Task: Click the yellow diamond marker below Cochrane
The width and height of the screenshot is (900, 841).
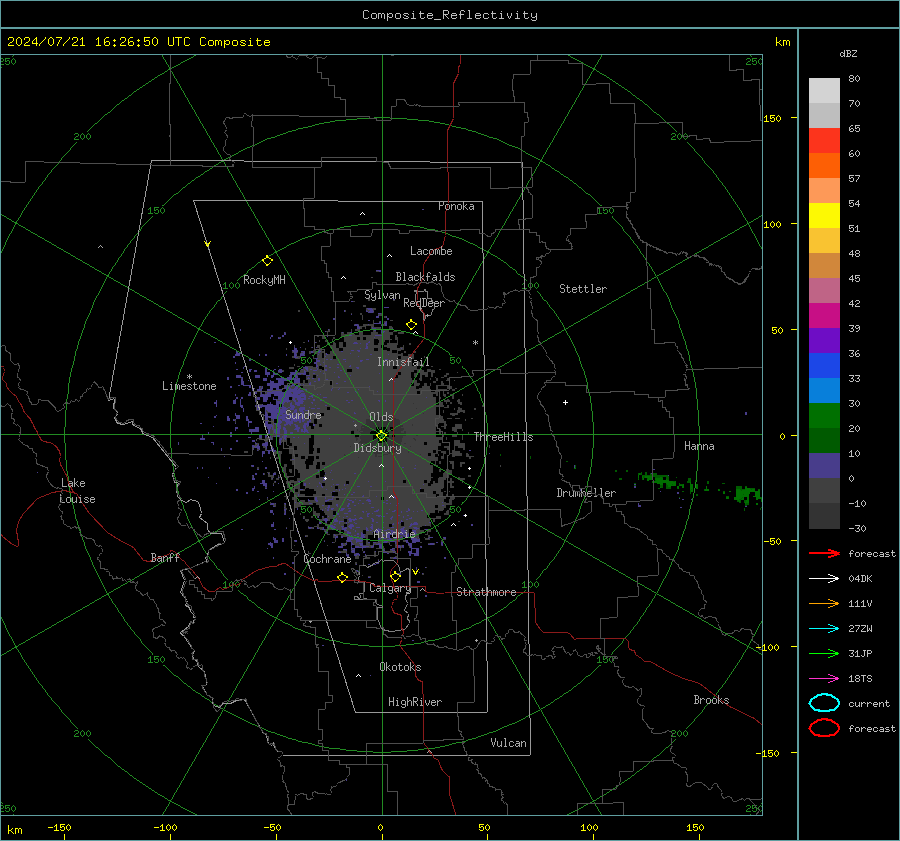Action: (343, 577)
